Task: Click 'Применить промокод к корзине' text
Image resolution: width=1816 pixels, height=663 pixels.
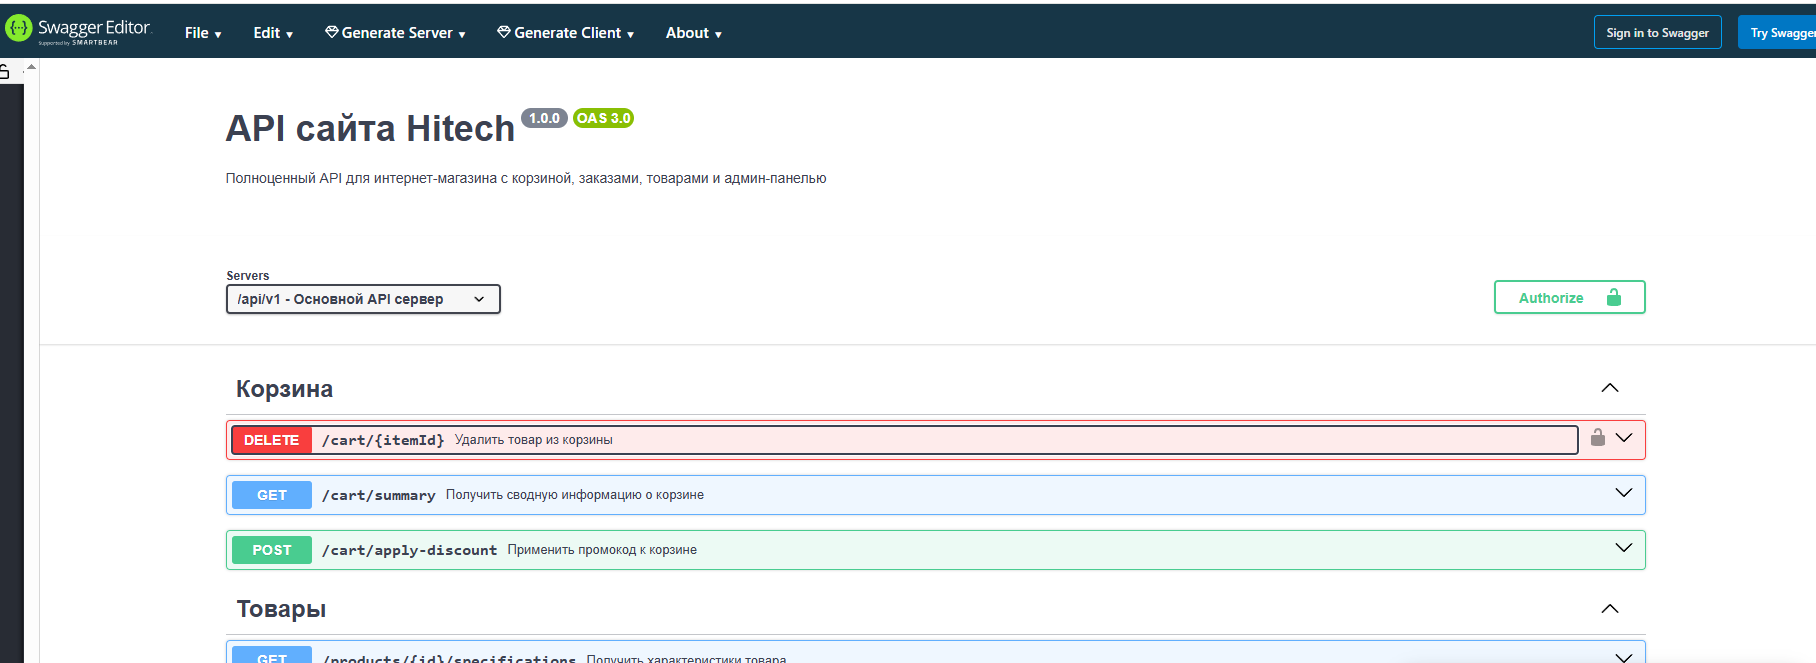Action: 602,550
